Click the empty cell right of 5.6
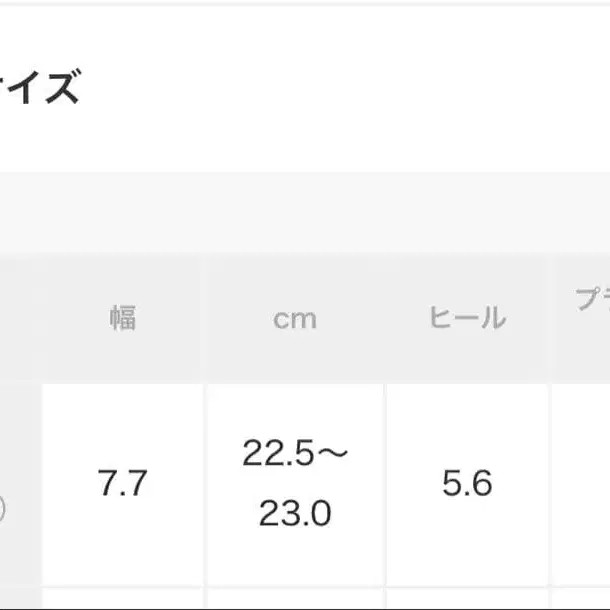This screenshot has height=610, width=610. 582,484
